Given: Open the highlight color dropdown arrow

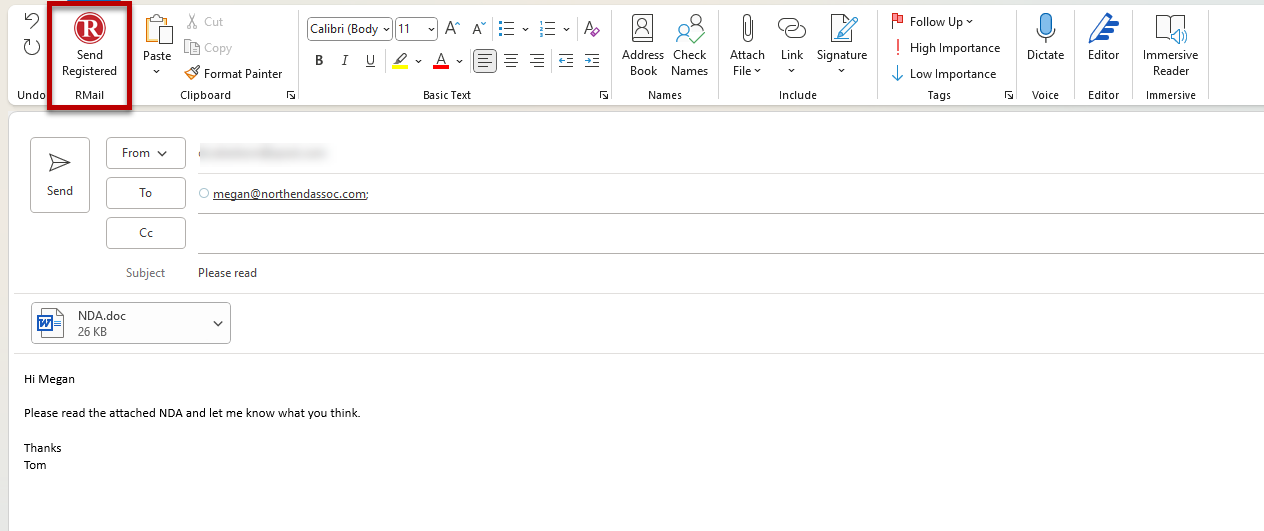Looking at the screenshot, I should pyautogui.click(x=418, y=61).
